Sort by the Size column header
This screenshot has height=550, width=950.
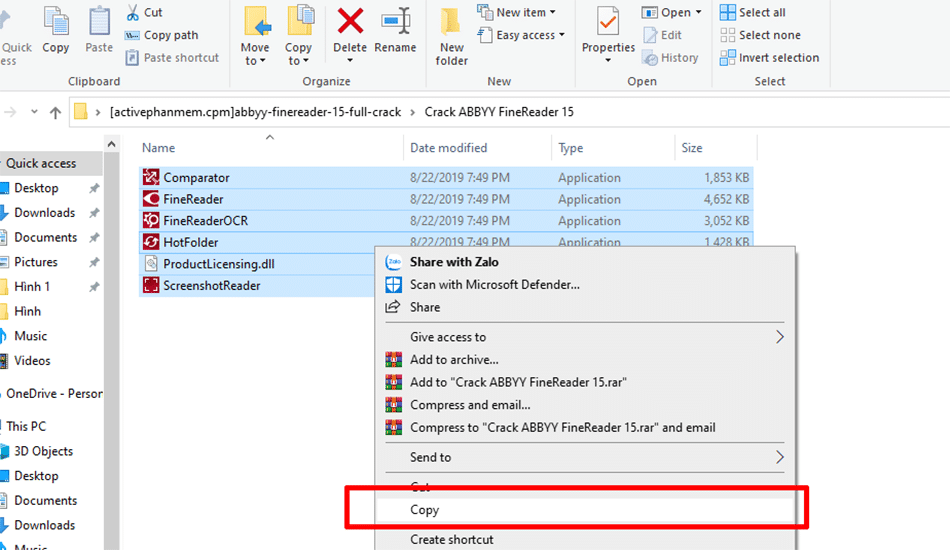point(691,148)
